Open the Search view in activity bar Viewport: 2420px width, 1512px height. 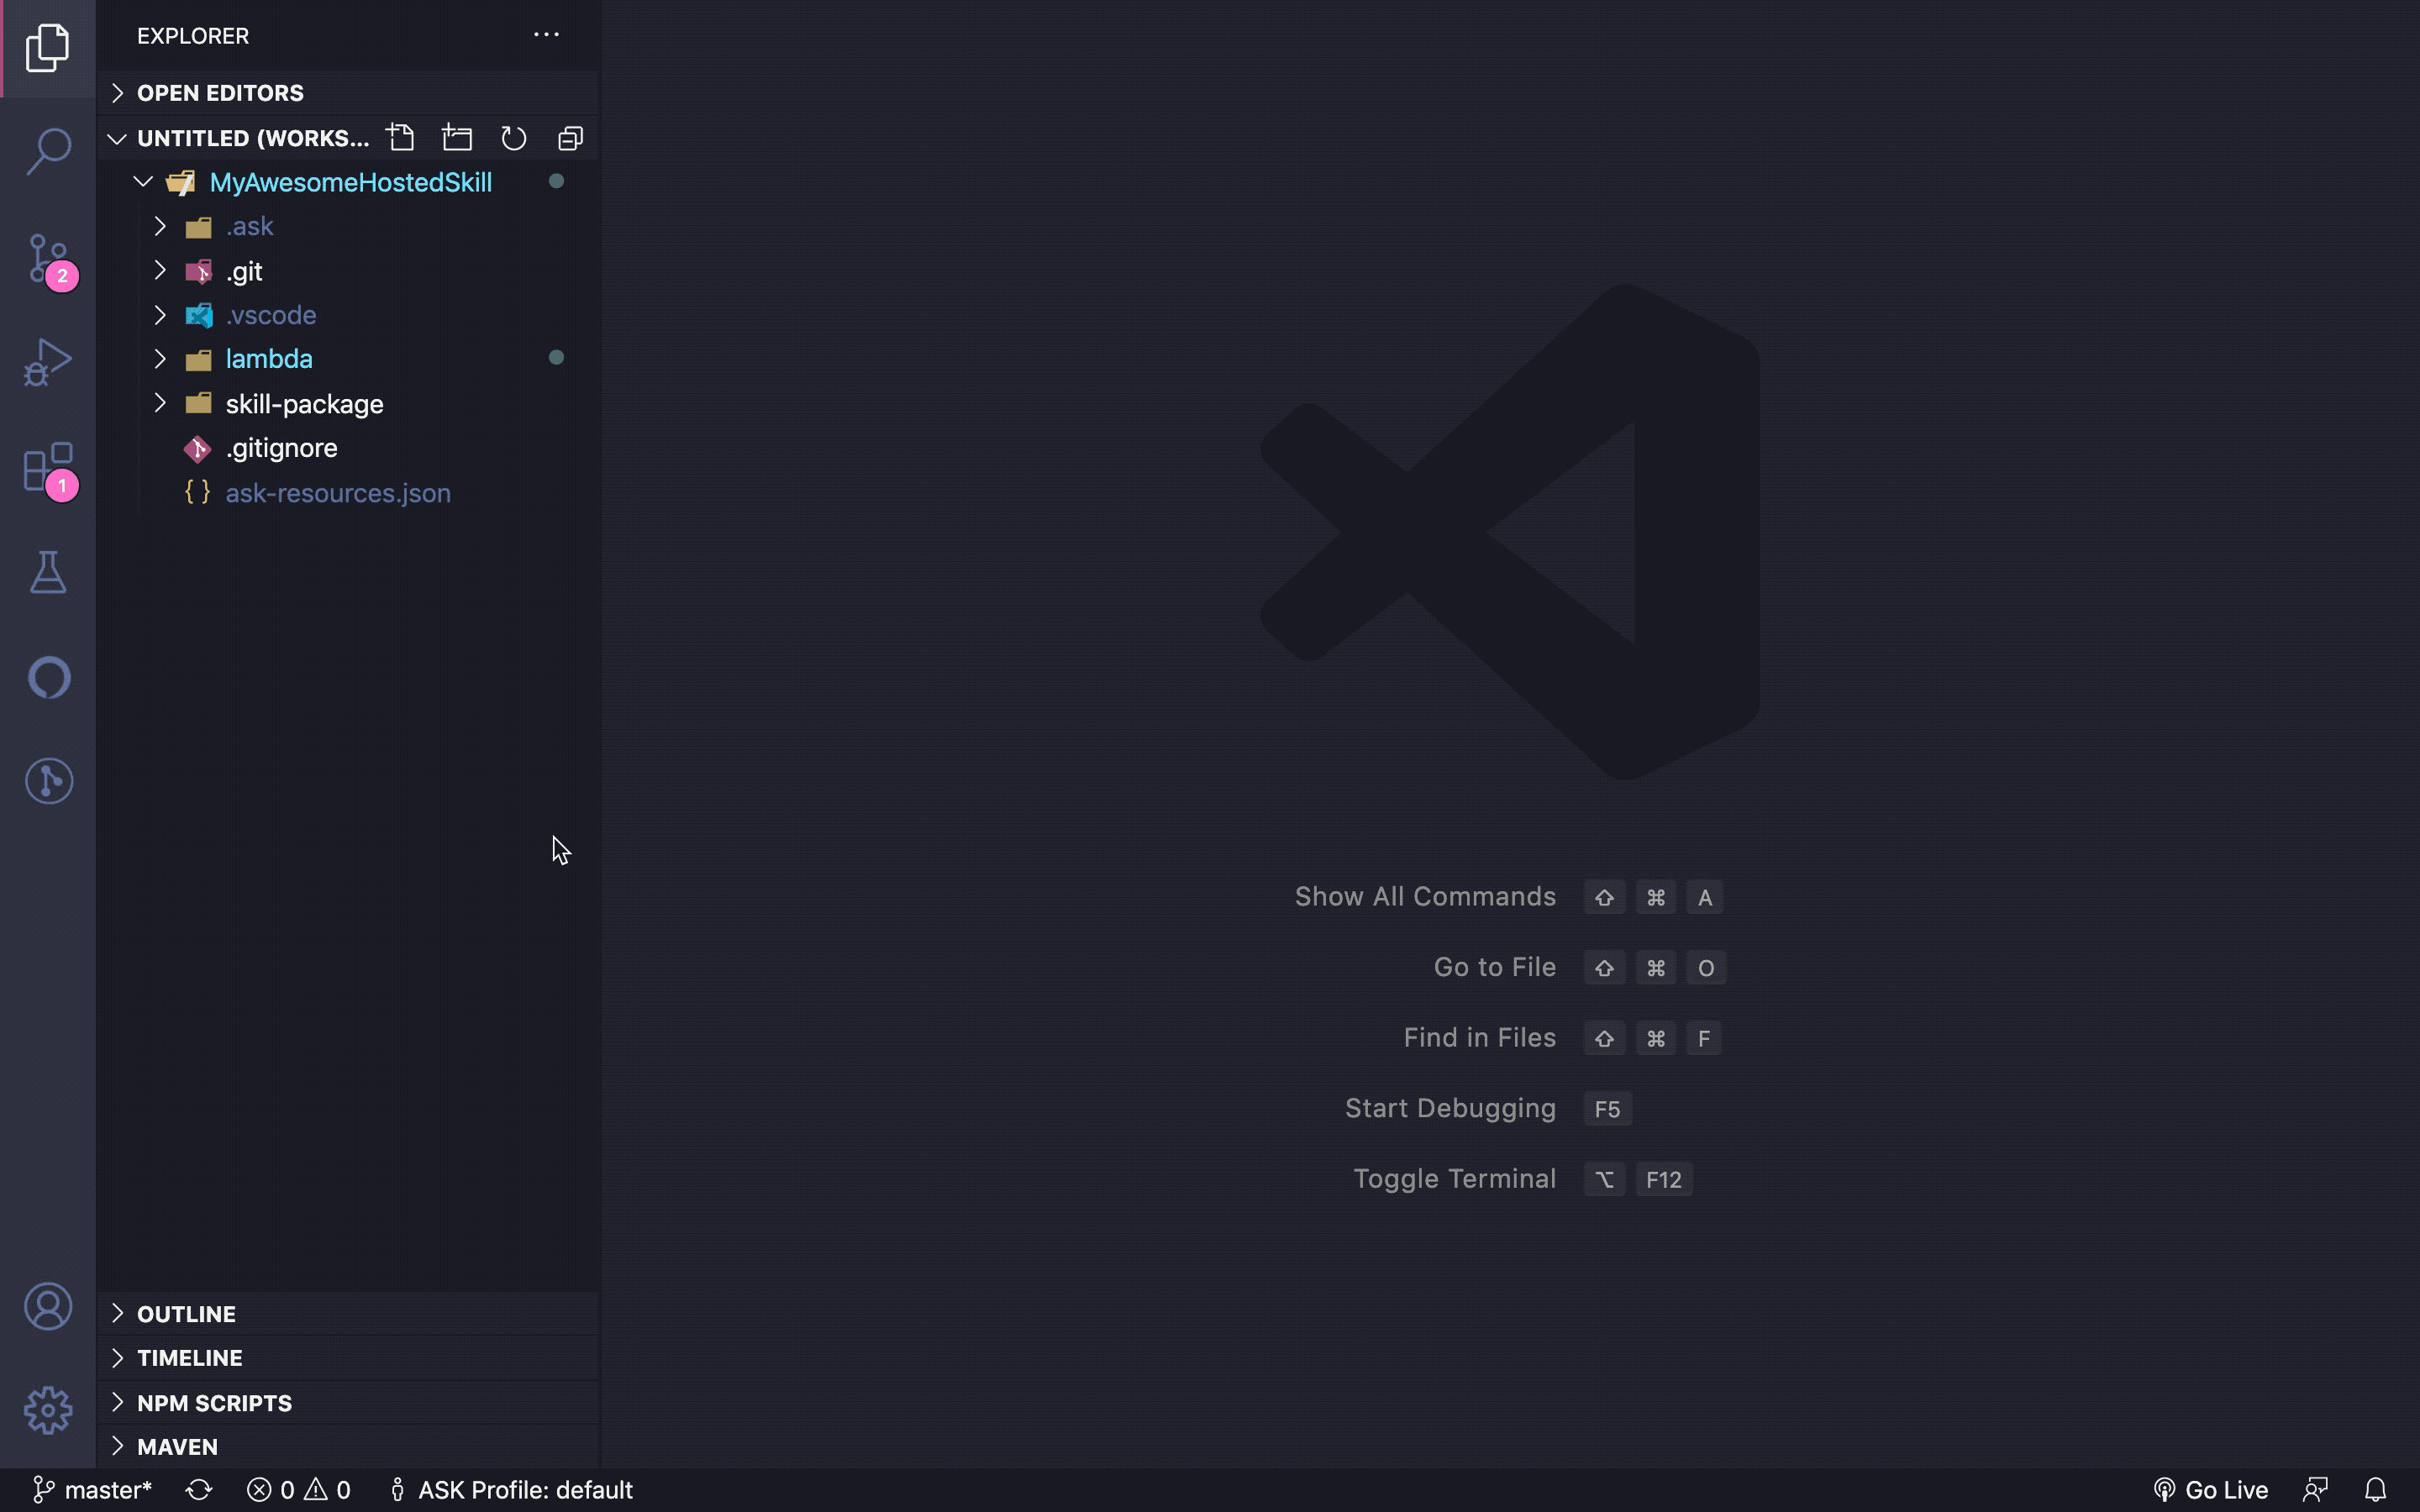coord(48,152)
